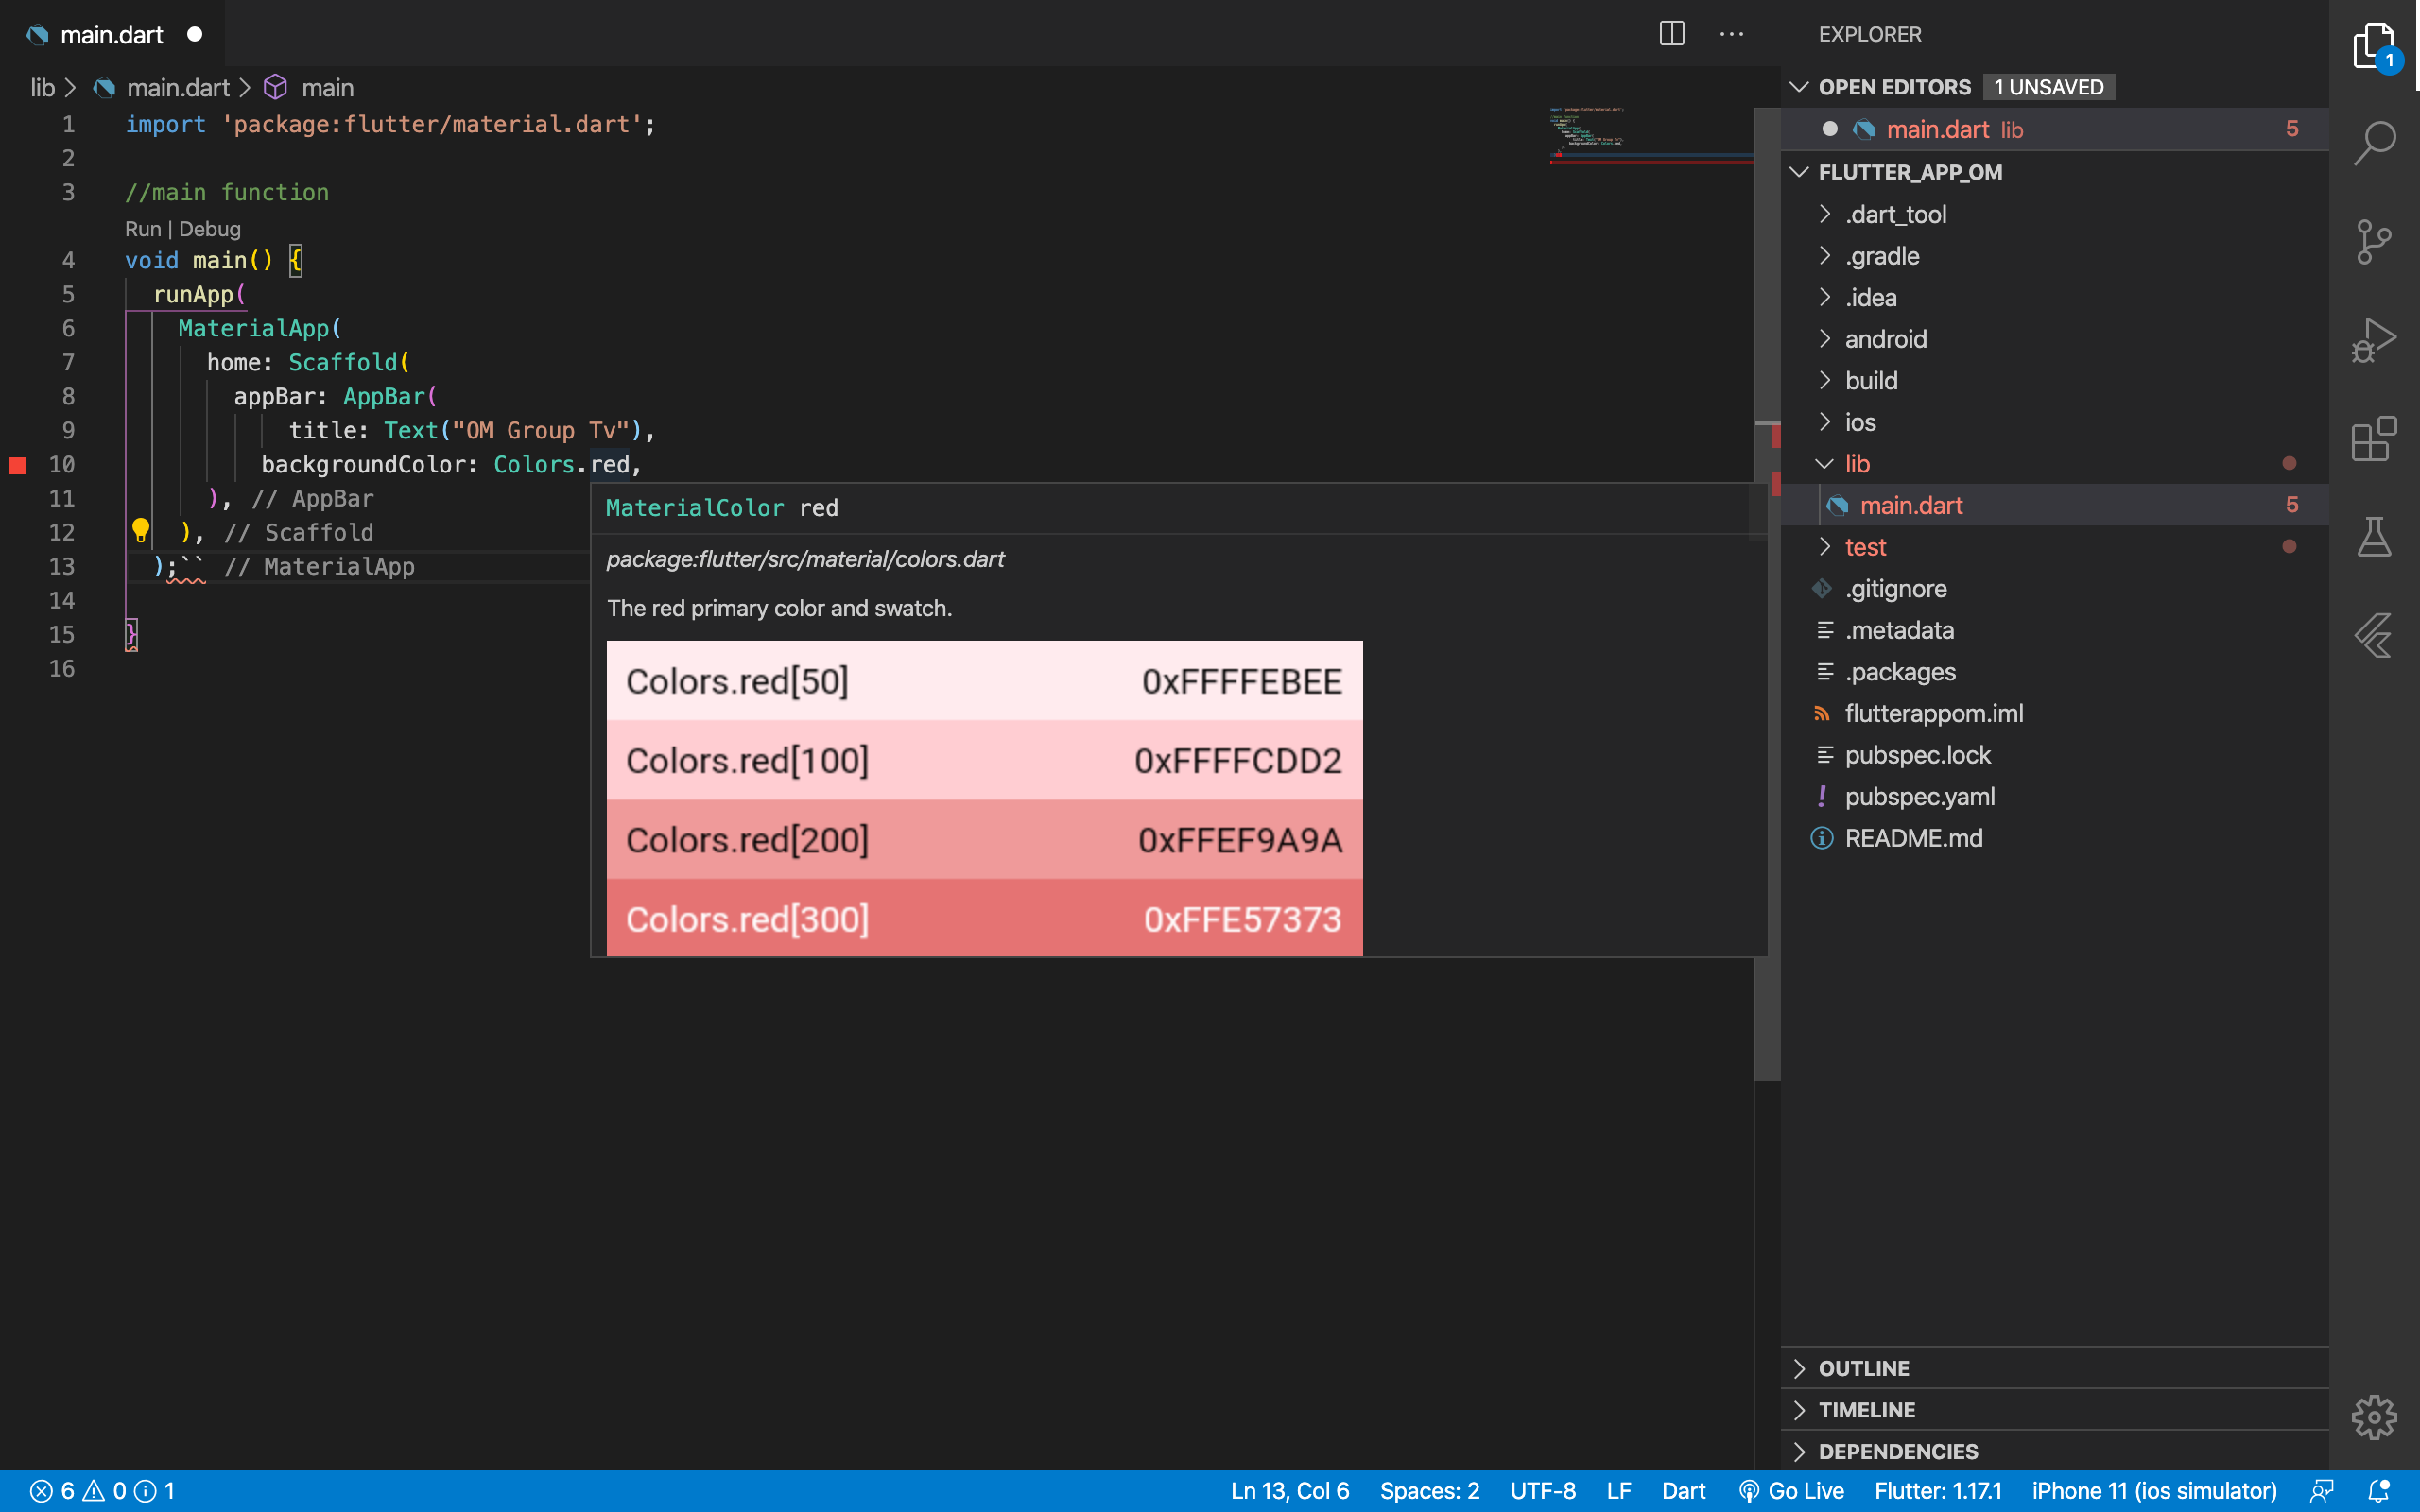Click the Run code lens link
The height and width of the screenshot is (1512, 2420).
click(x=142, y=229)
